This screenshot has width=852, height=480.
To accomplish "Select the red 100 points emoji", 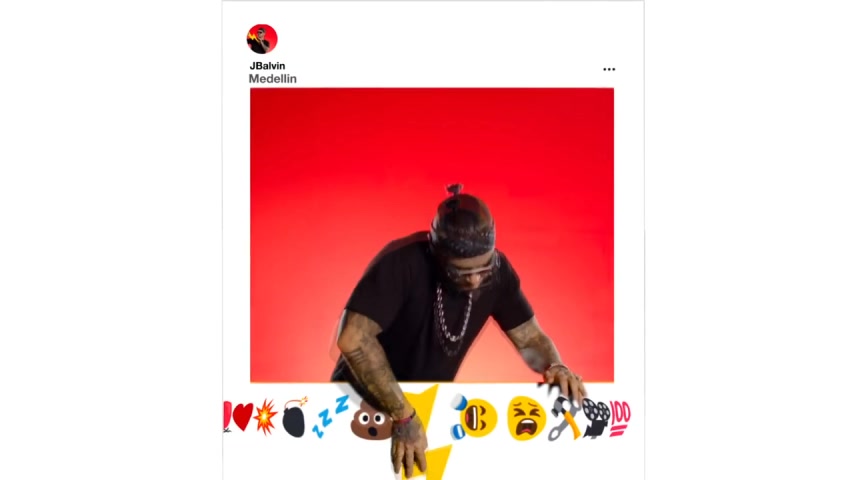I will point(620,419).
